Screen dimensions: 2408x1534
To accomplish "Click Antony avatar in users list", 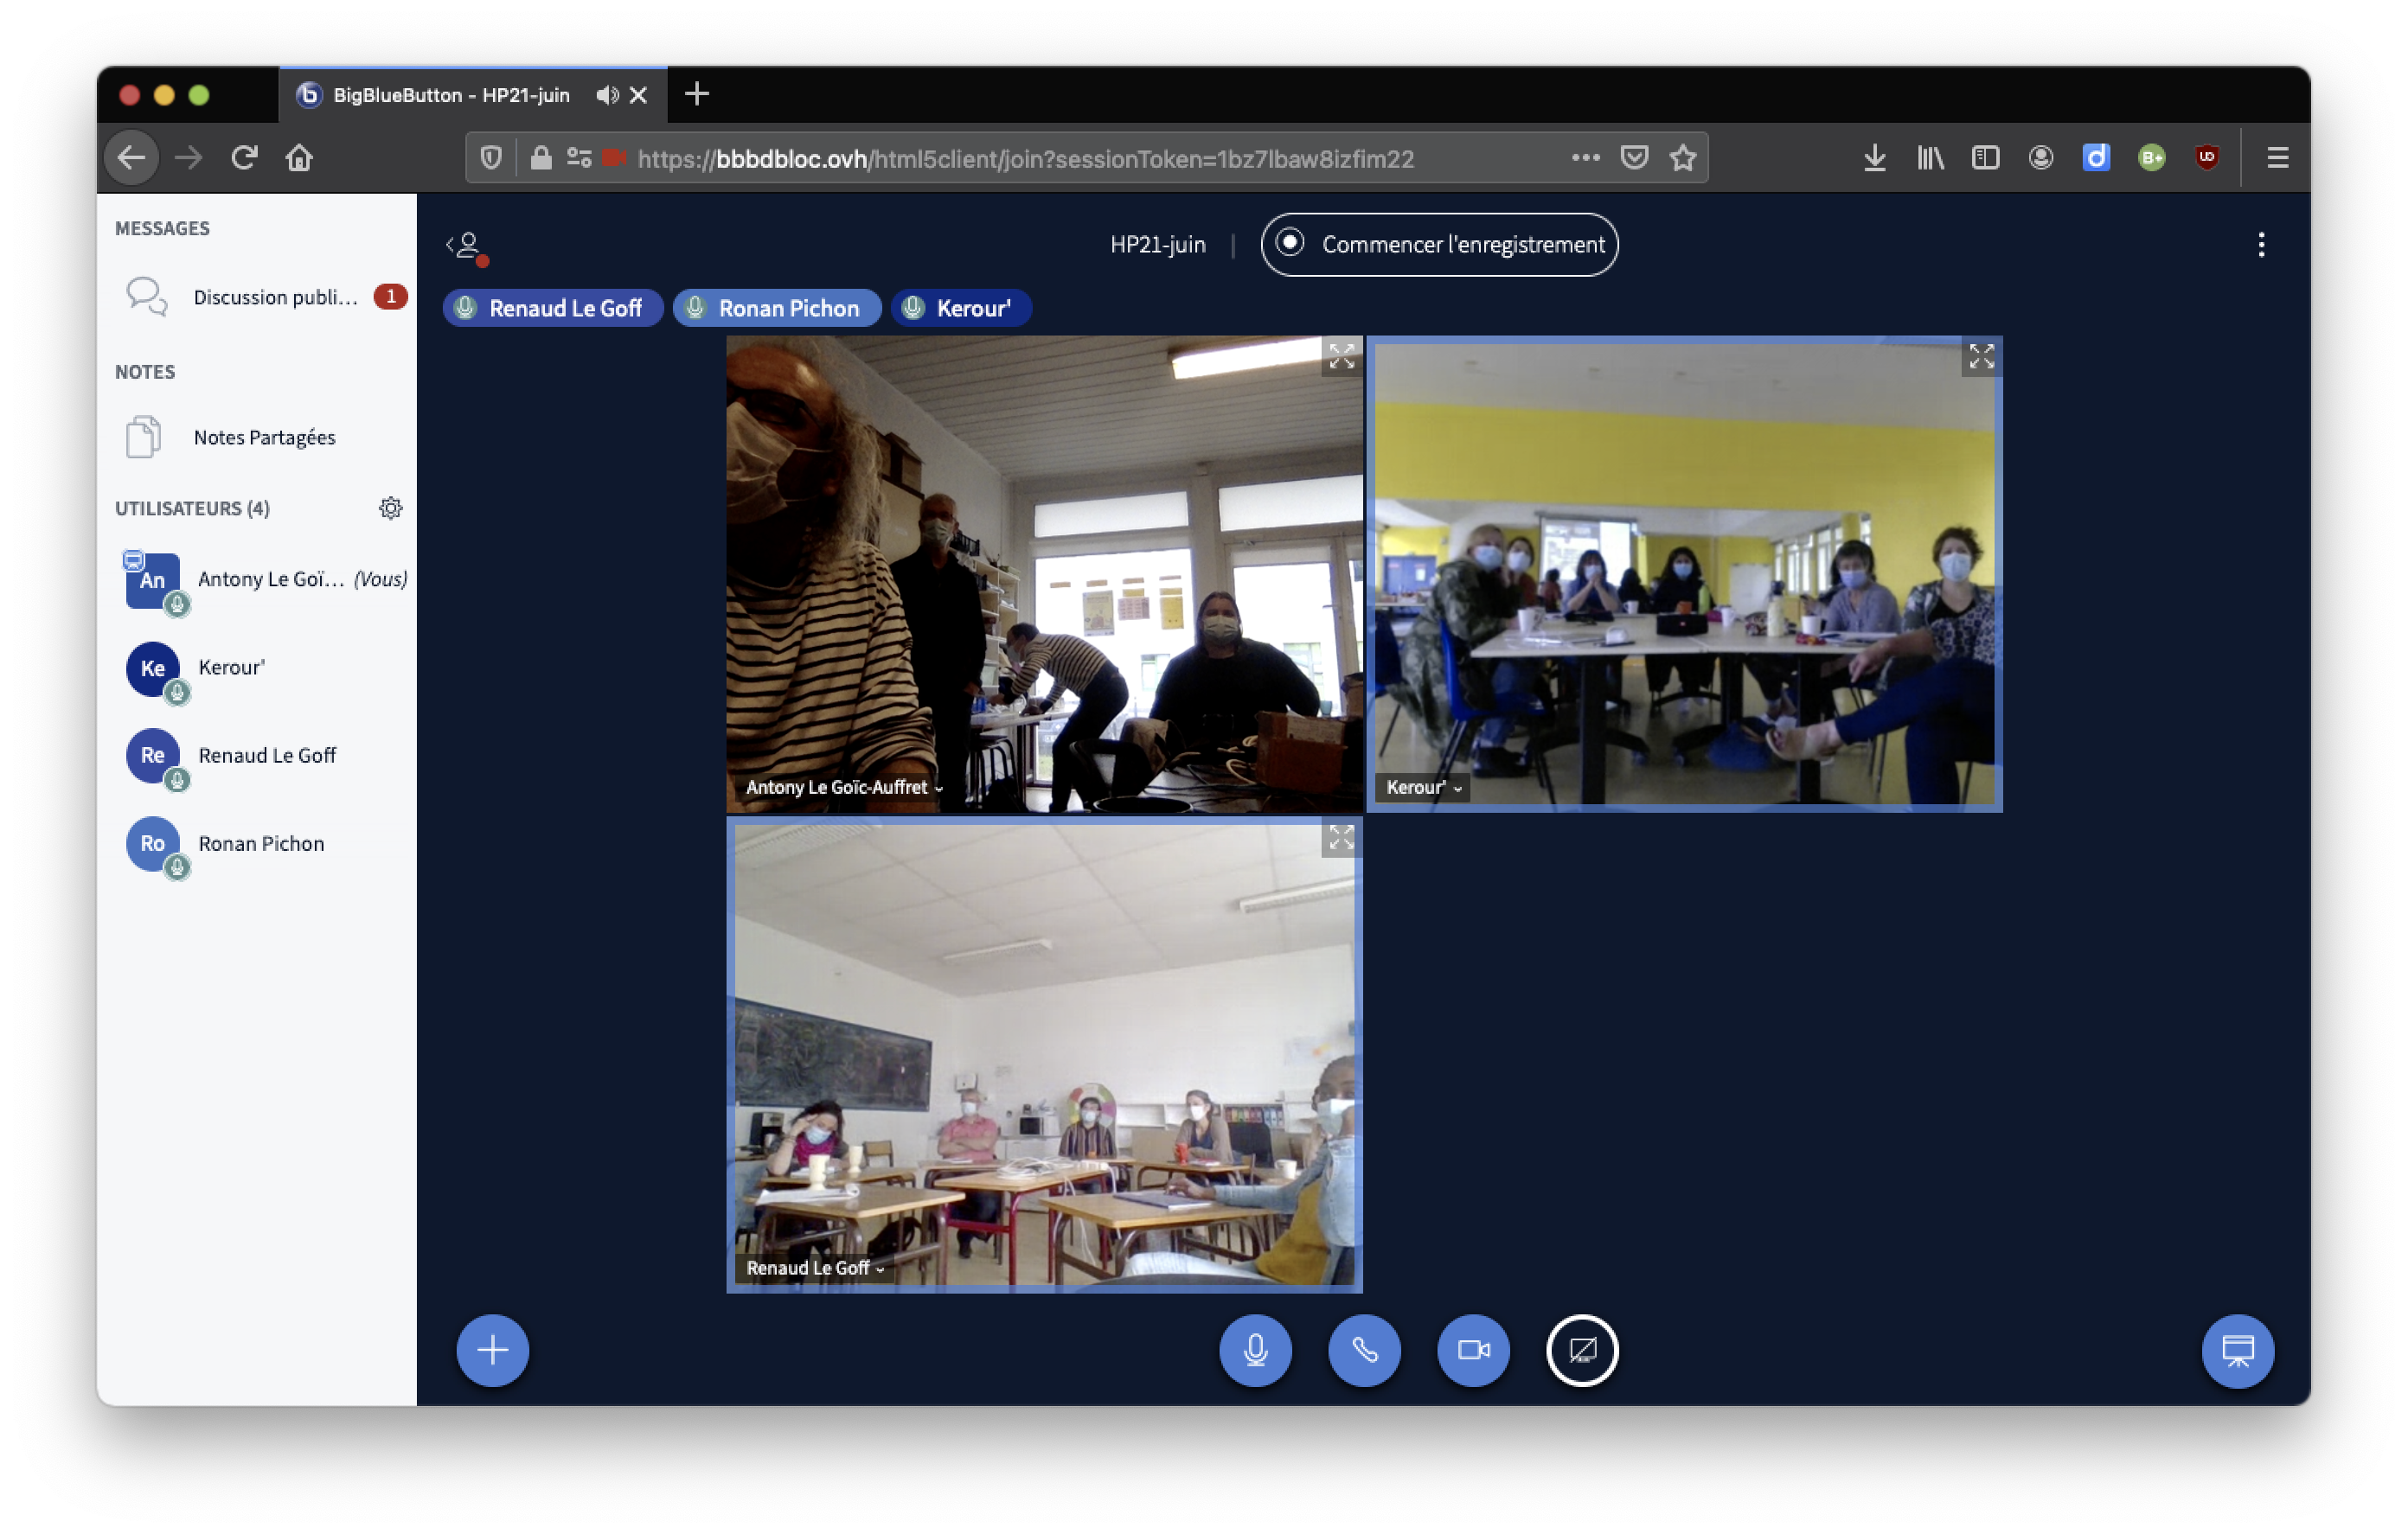I will click(x=153, y=580).
